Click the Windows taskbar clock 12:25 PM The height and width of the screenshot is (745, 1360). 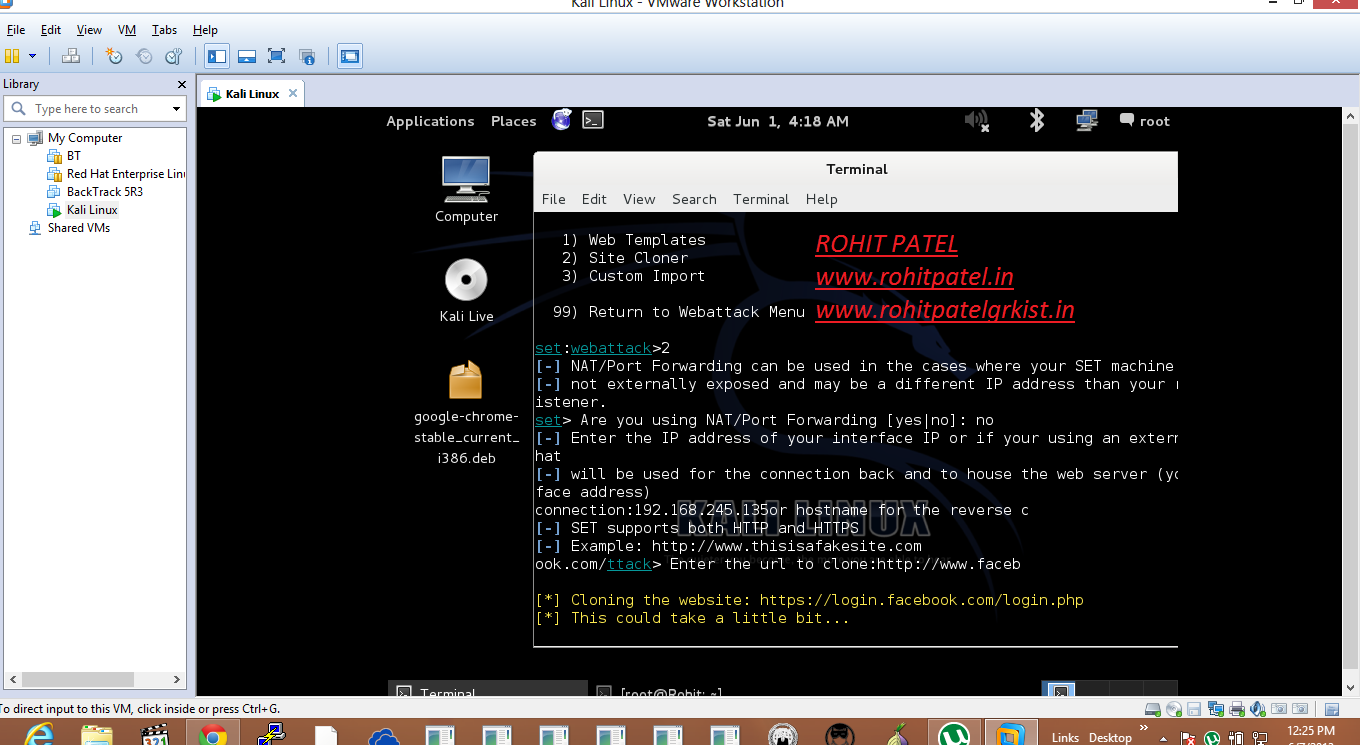tap(1312, 731)
